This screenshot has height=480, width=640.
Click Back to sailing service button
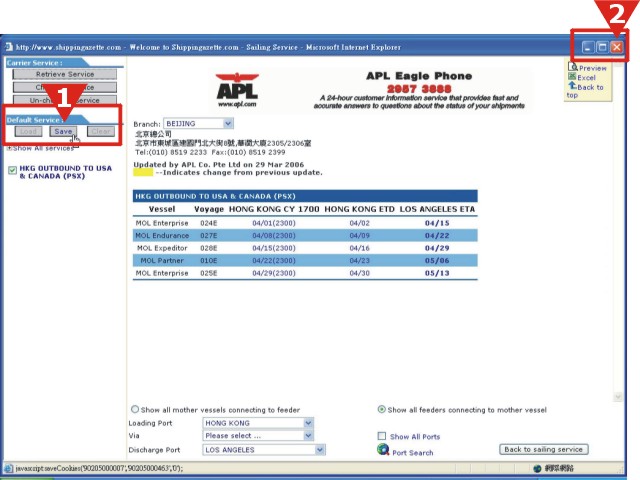[544, 449]
